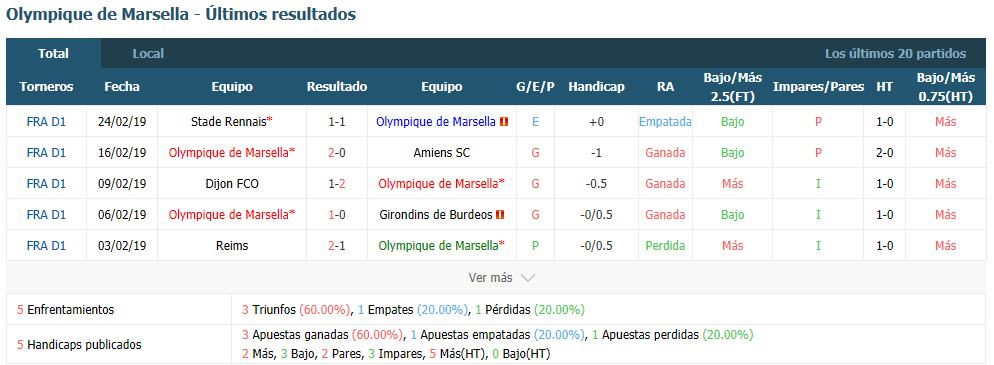The height and width of the screenshot is (365, 994).
Task: Click the G/E/P column header
Action: click(536, 87)
